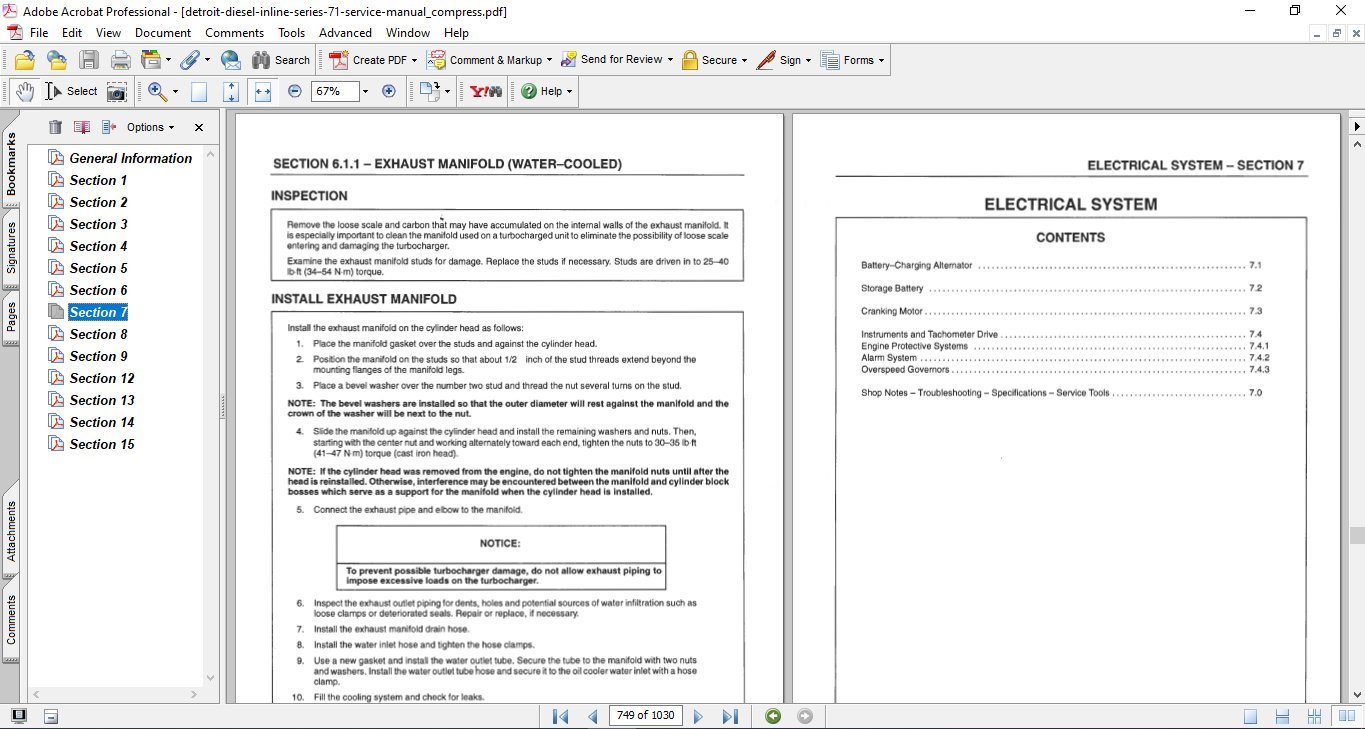Click the Print icon in the toolbar

(x=120, y=60)
